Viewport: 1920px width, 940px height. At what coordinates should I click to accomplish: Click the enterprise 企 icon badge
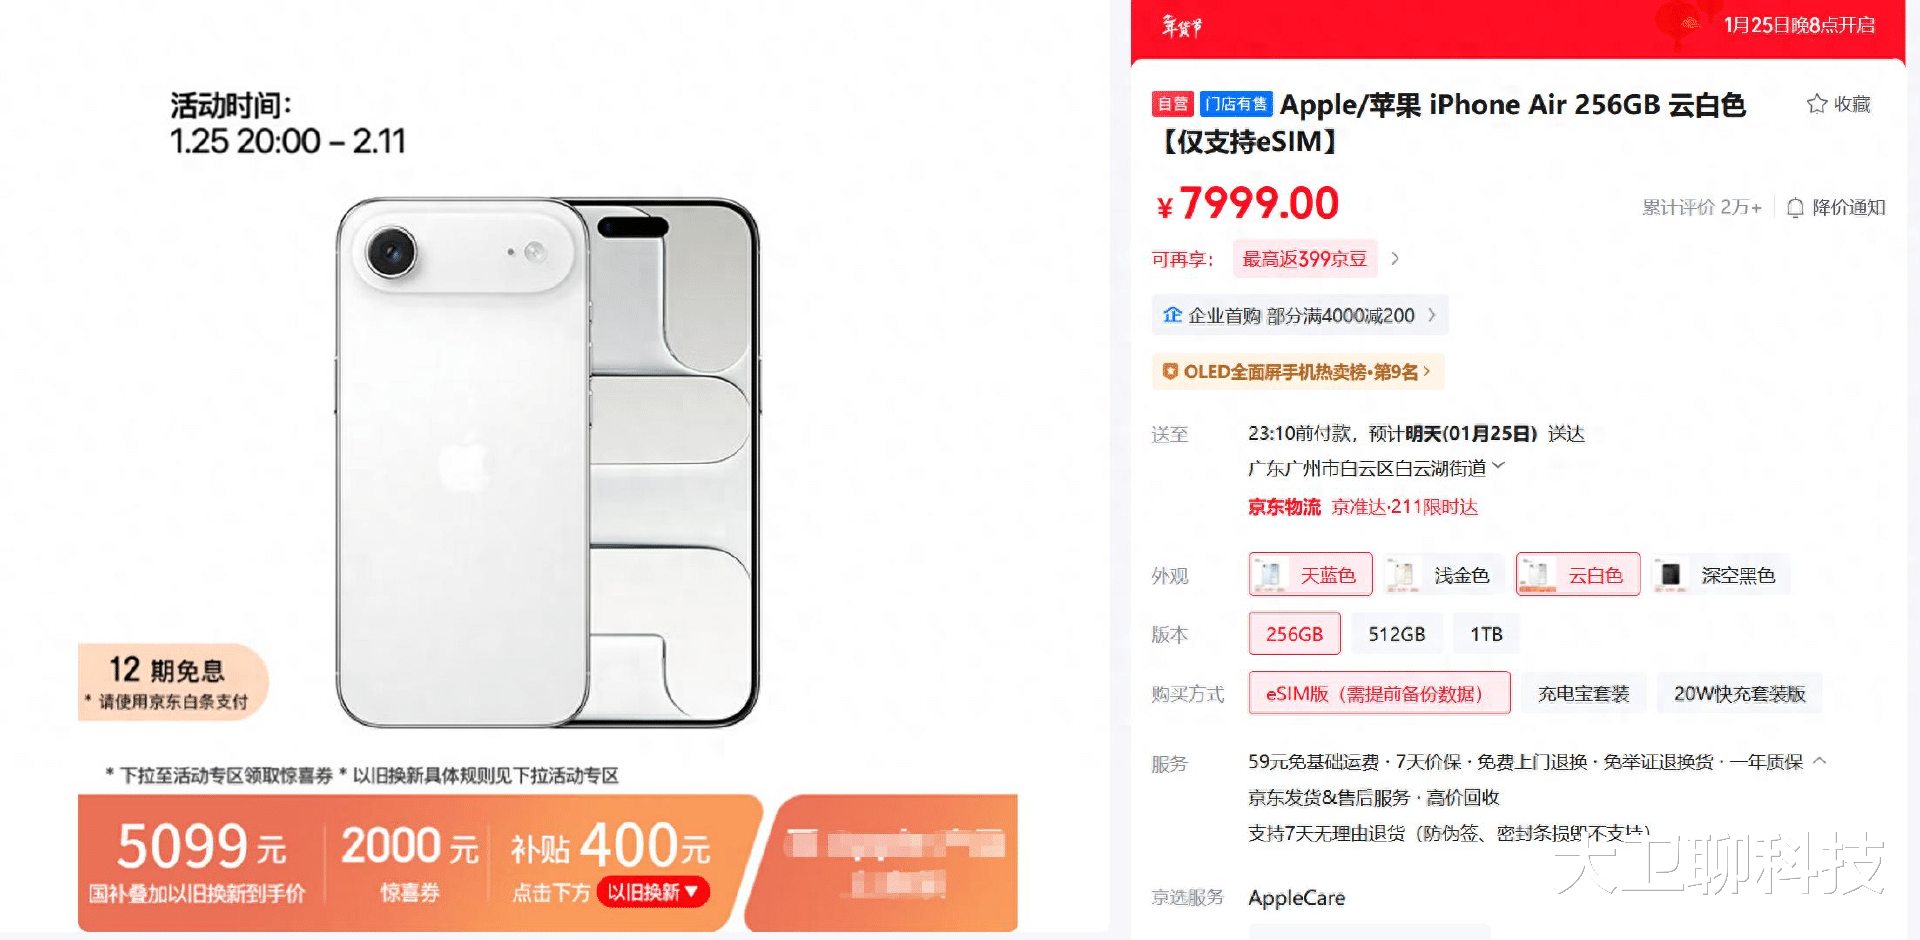point(1172,315)
